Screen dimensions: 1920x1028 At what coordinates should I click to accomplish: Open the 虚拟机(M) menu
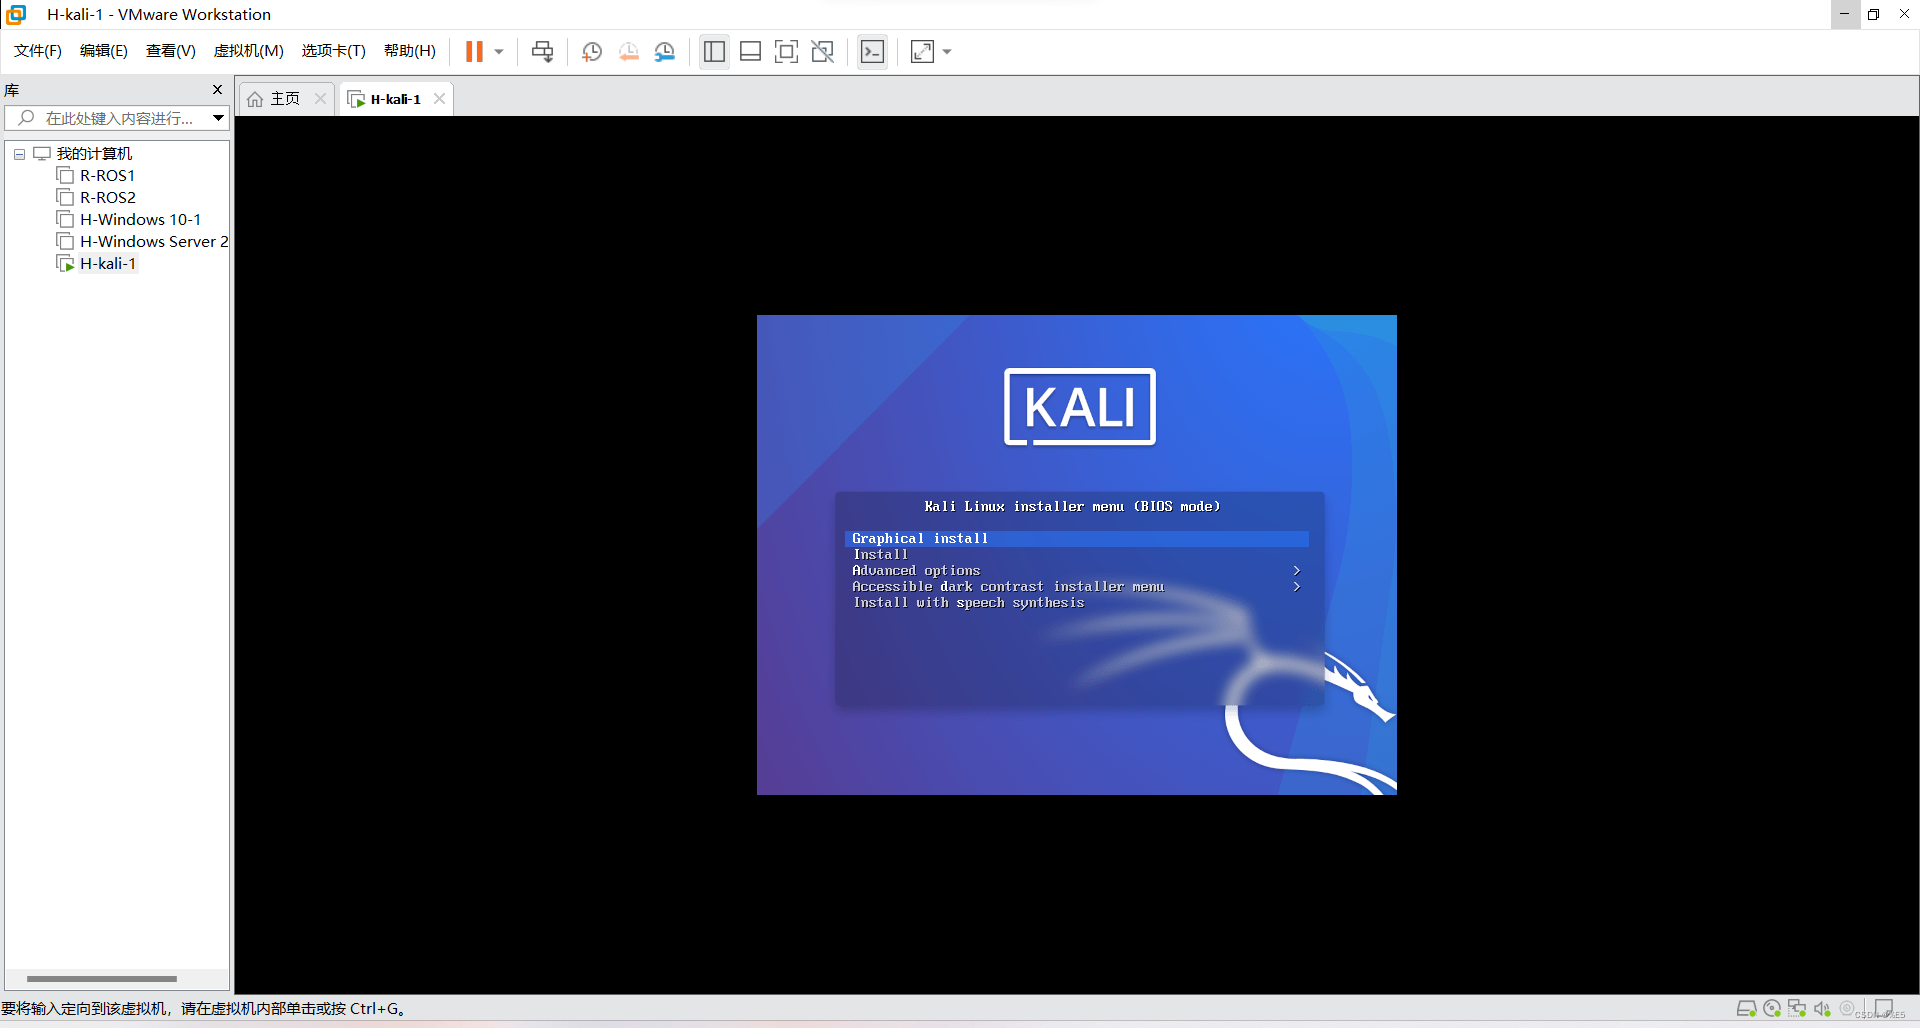[249, 51]
